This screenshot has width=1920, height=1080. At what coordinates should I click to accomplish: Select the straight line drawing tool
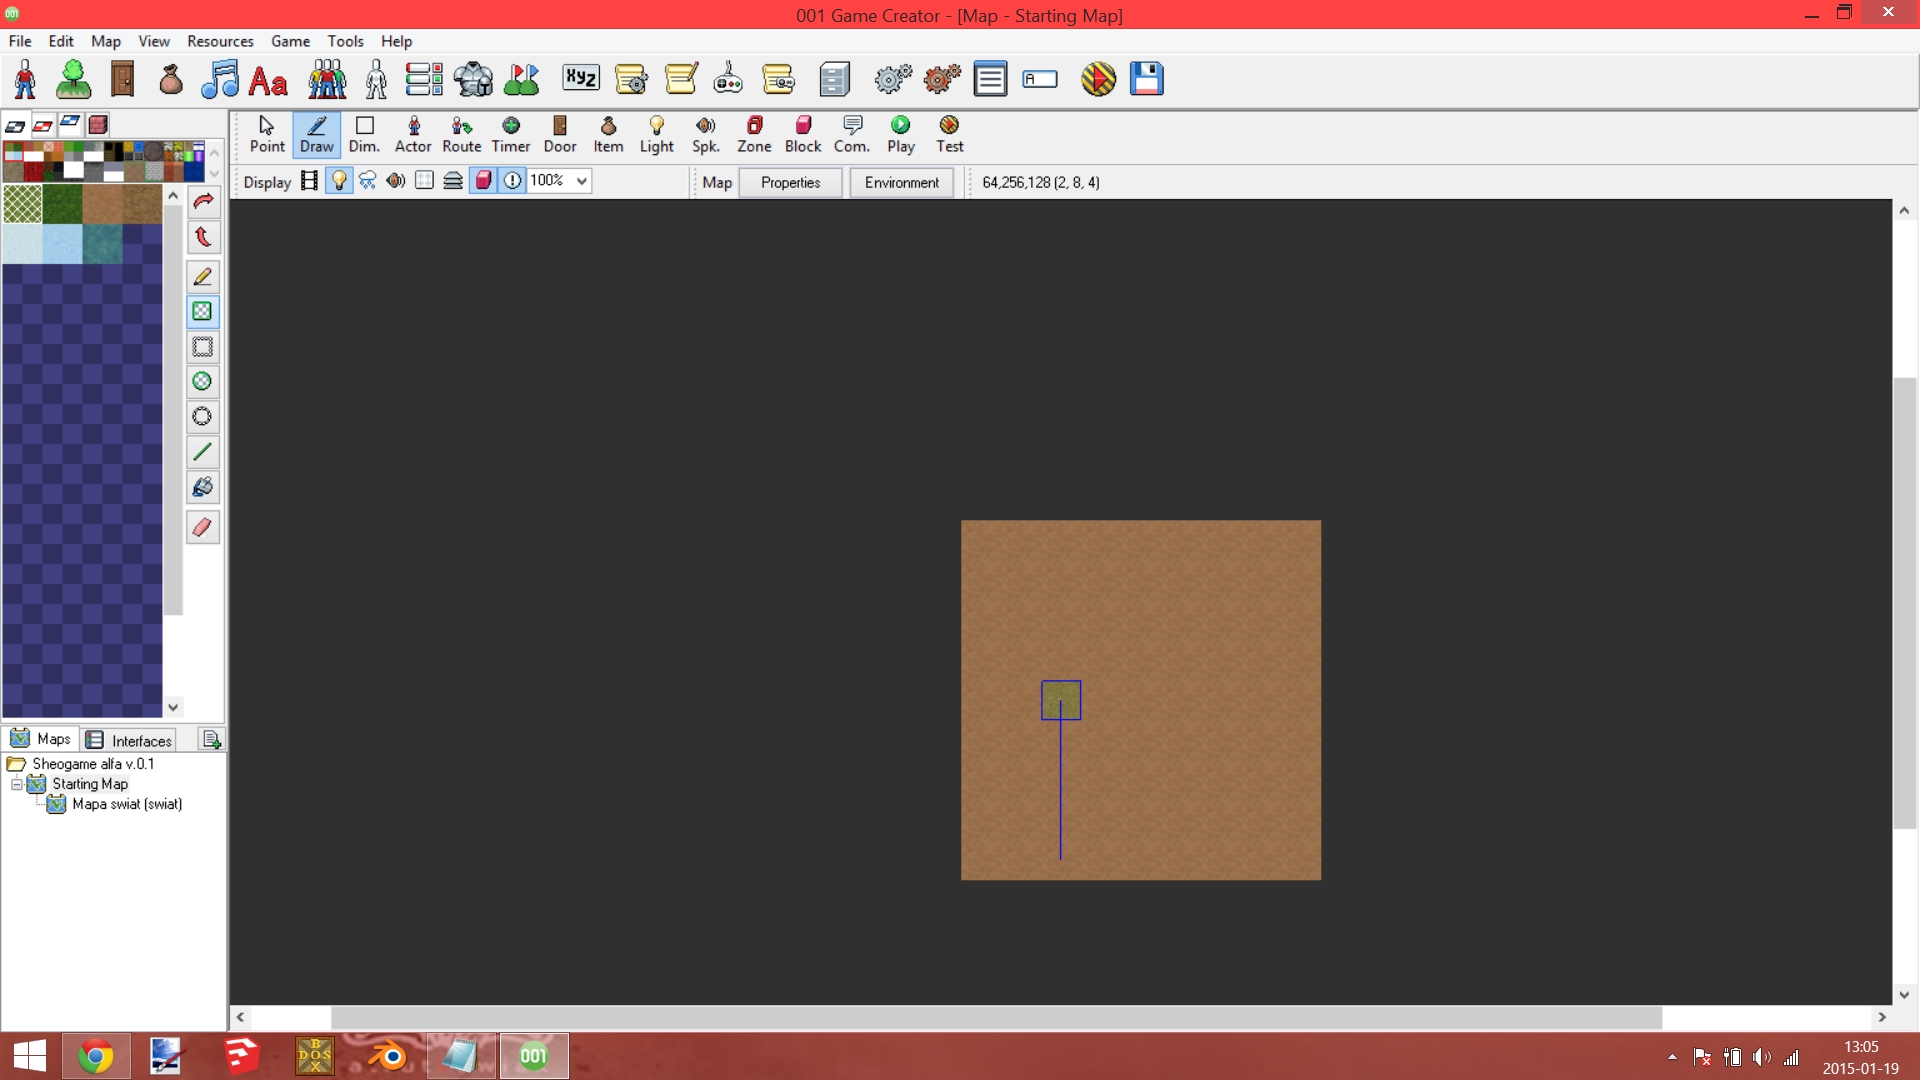[202, 452]
